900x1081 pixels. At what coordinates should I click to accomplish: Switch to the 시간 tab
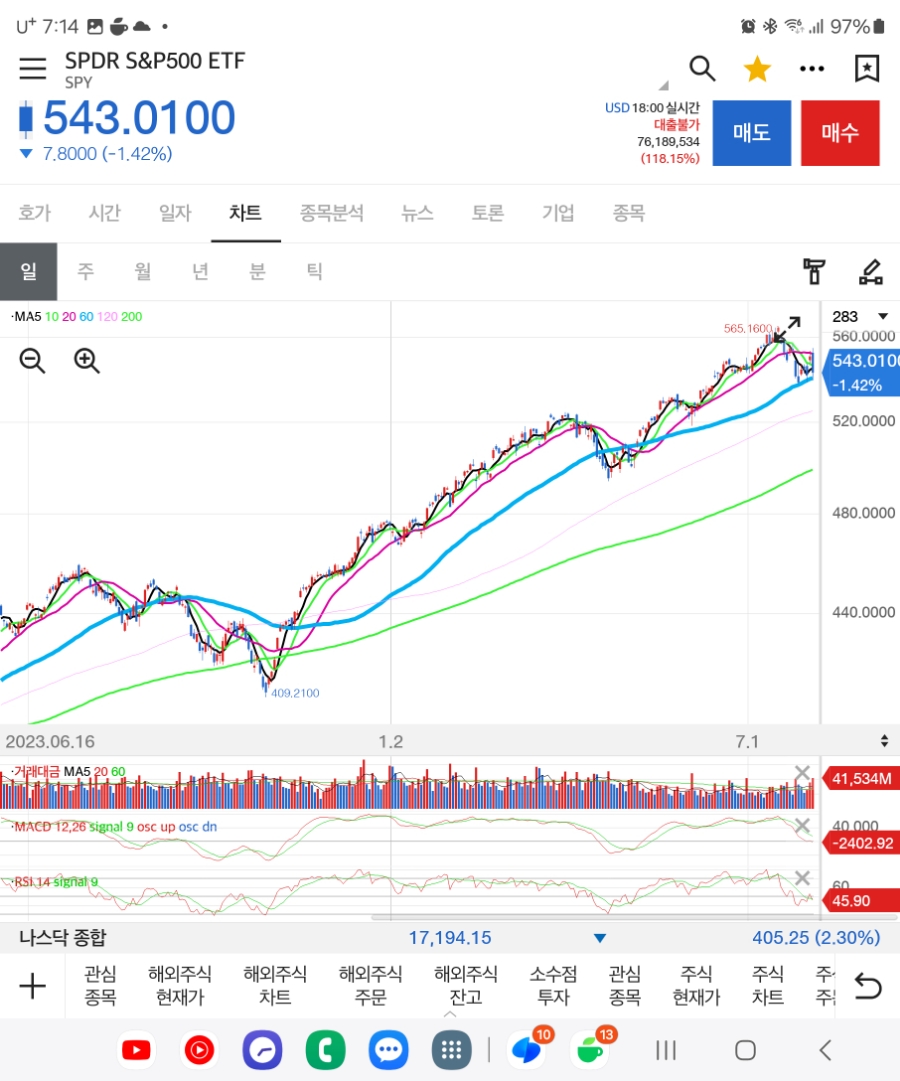(105, 212)
